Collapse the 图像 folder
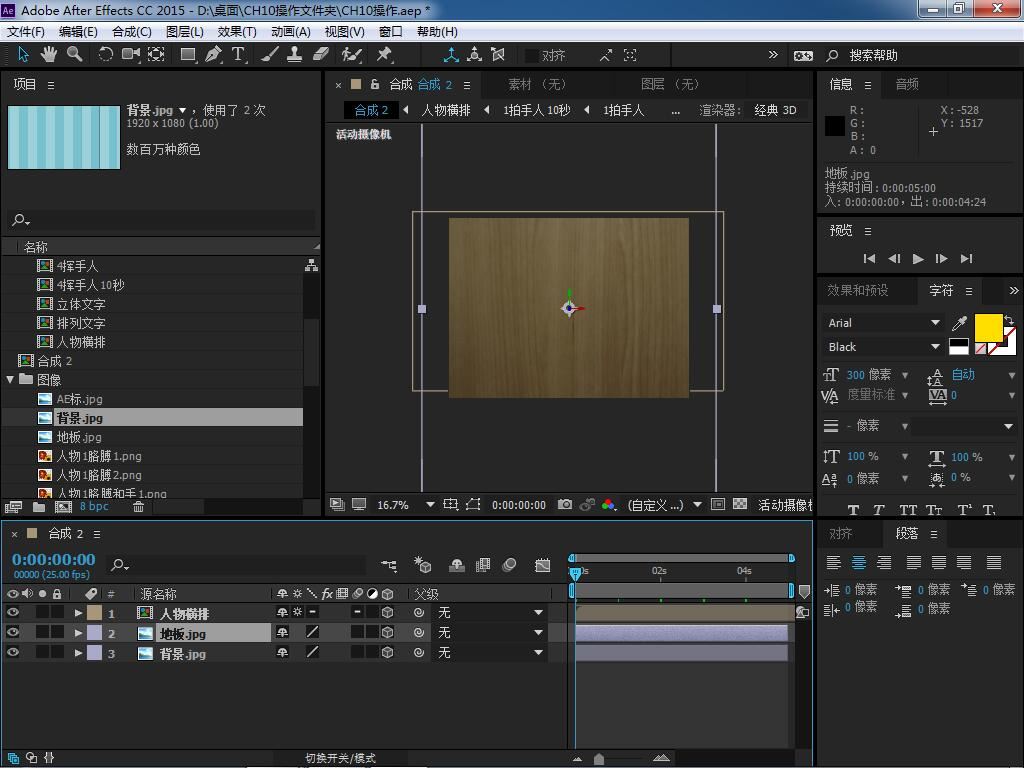1024x768 pixels. pos(11,380)
